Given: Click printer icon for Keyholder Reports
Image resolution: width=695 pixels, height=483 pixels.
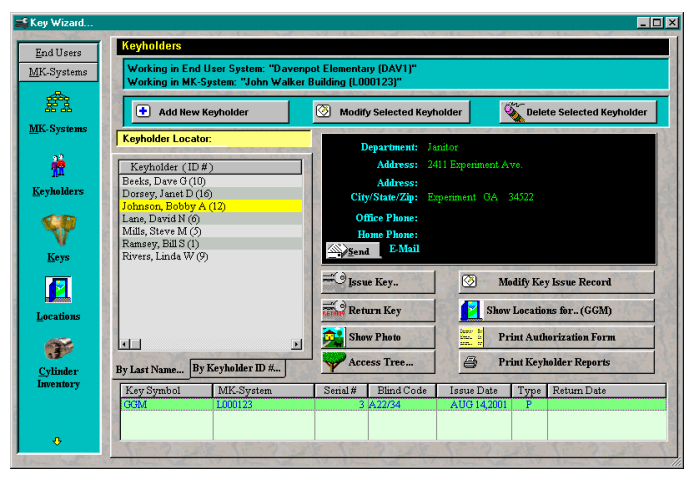Looking at the screenshot, I should (x=470, y=362).
